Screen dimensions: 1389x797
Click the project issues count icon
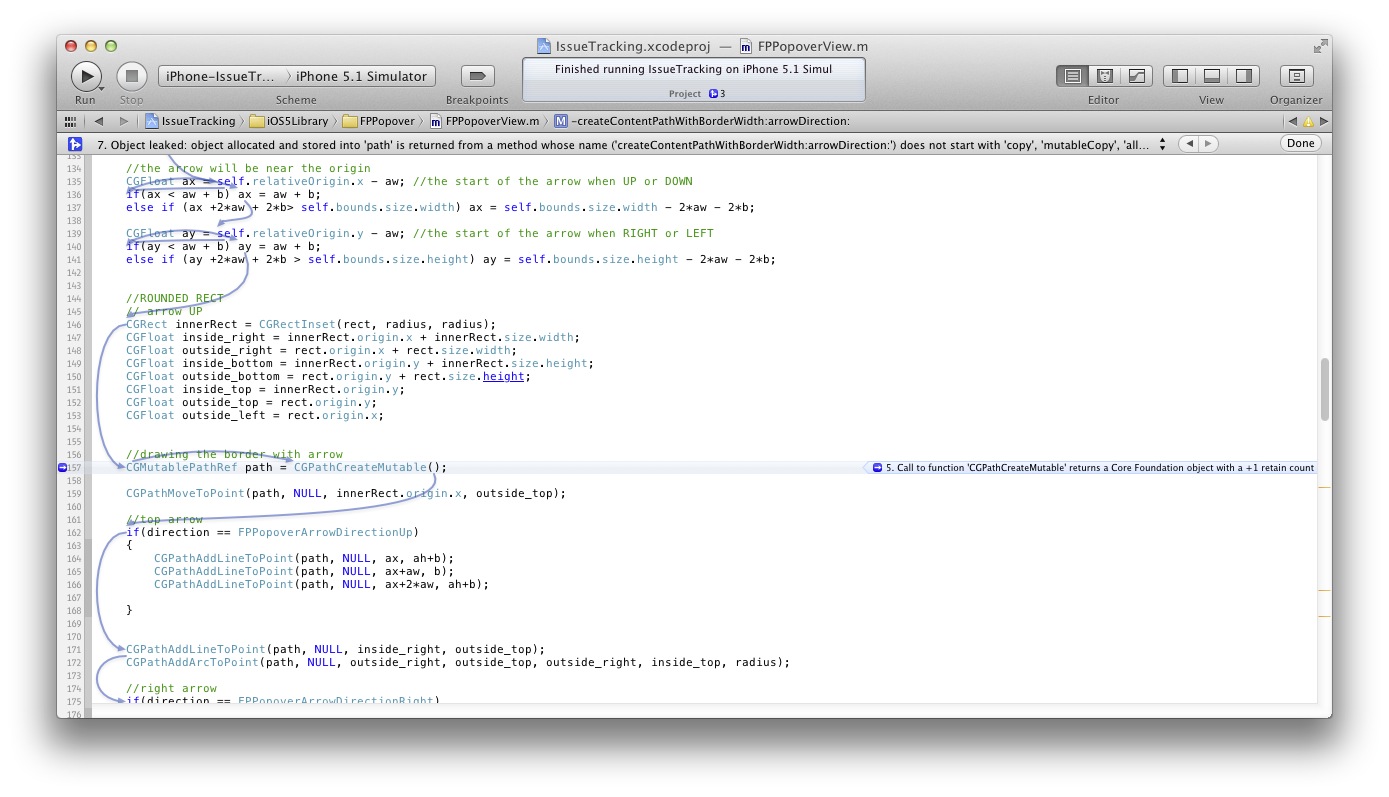pyautogui.click(x=716, y=94)
